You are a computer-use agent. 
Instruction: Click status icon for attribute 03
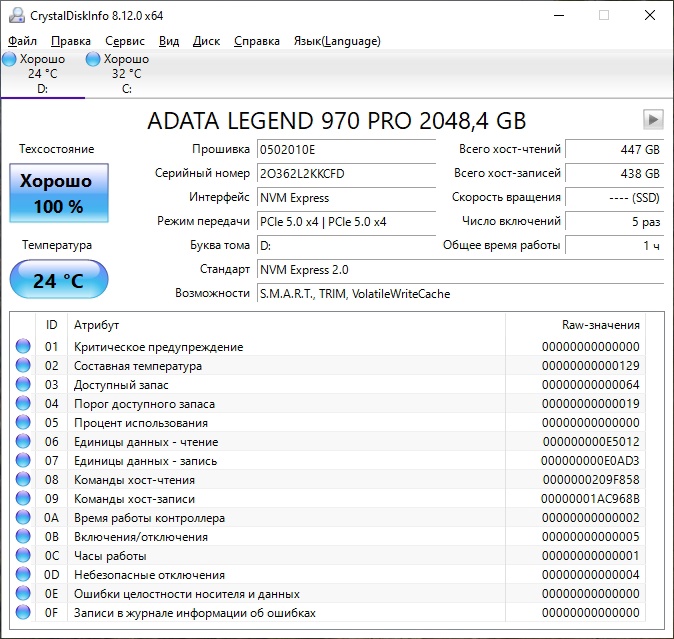point(23,384)
